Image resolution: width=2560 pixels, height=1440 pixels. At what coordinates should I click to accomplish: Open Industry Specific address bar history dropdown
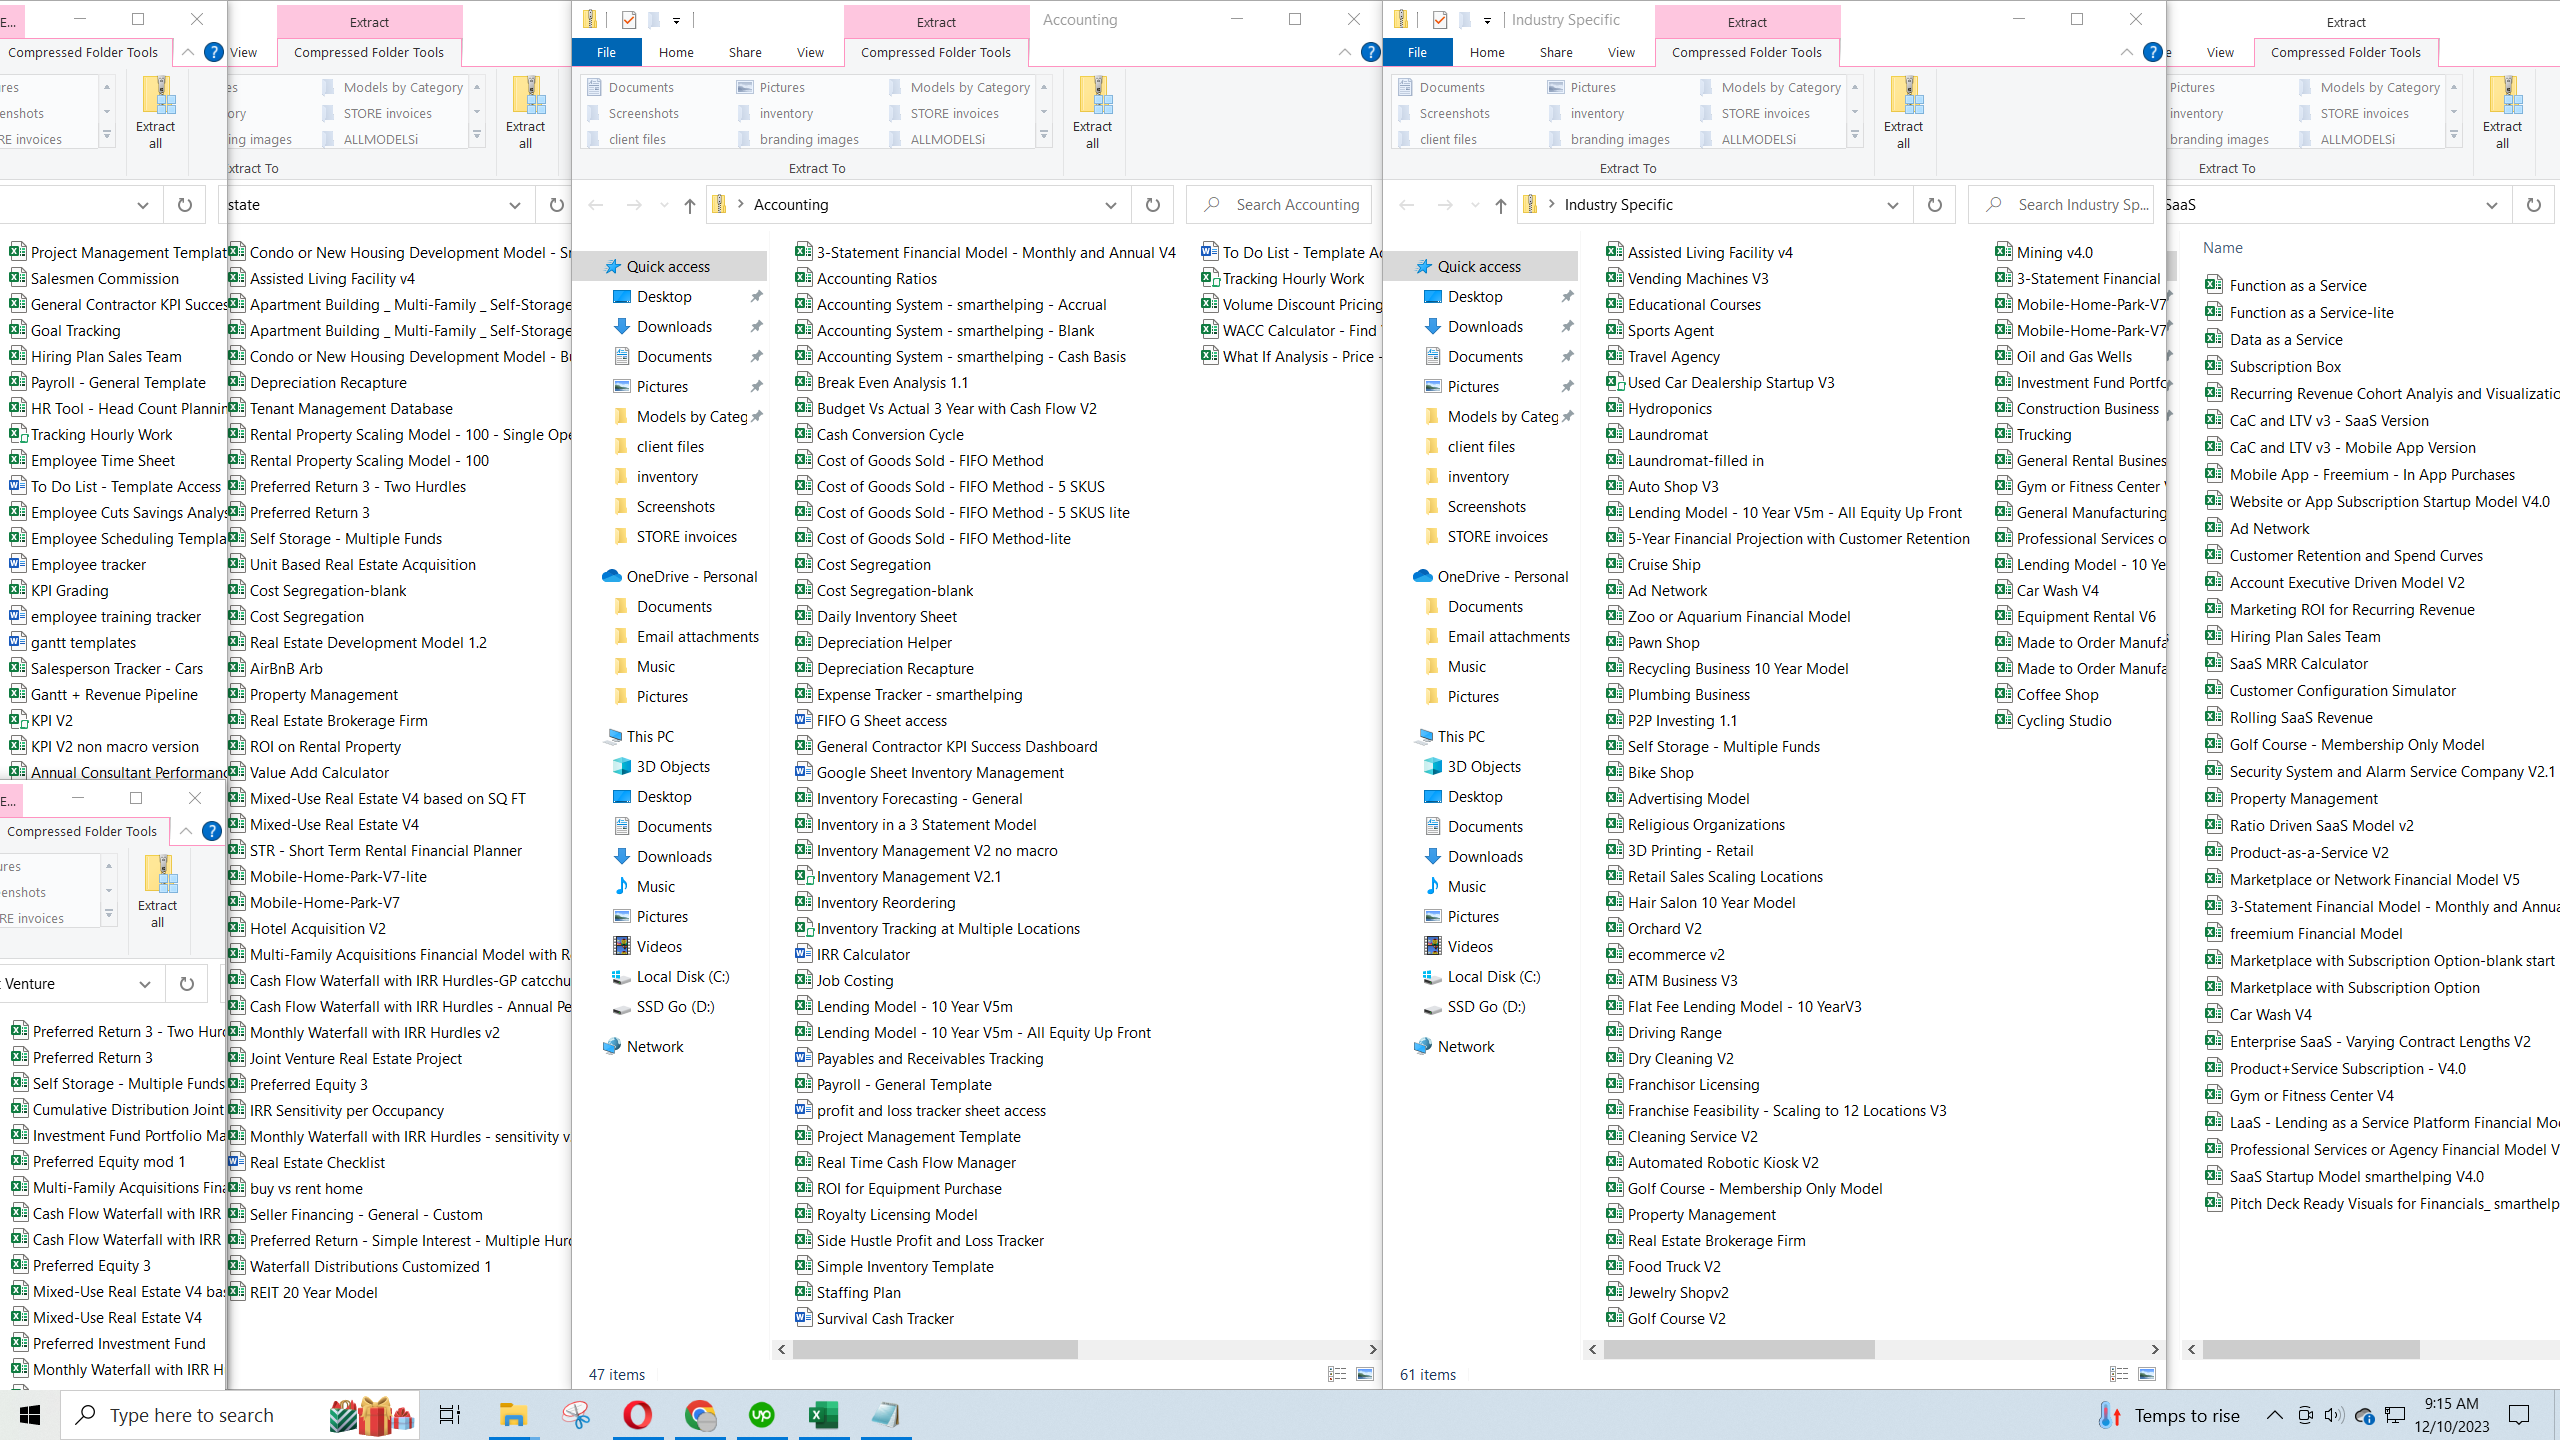(x=1892, y=205)
